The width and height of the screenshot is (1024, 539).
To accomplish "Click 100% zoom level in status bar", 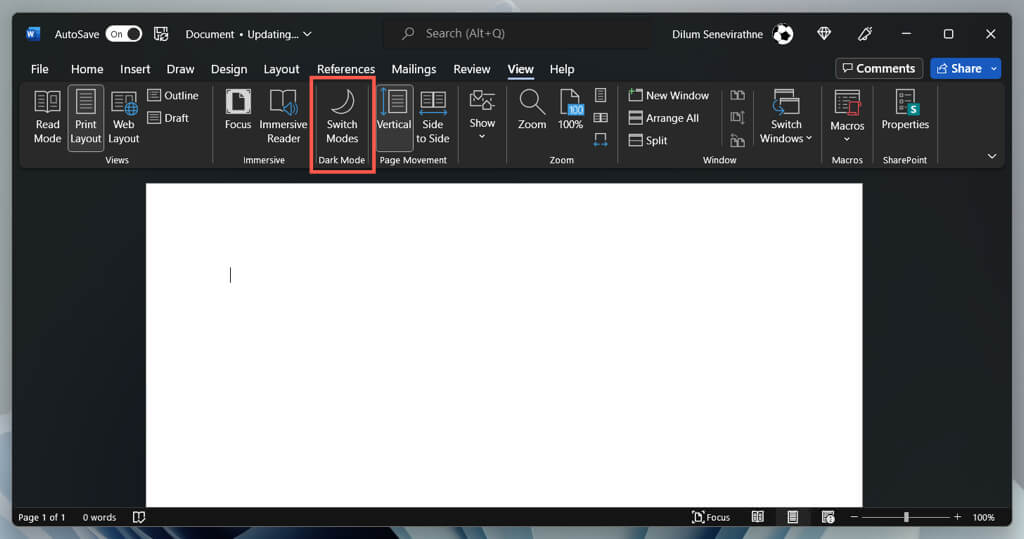I will click(984, 517).
